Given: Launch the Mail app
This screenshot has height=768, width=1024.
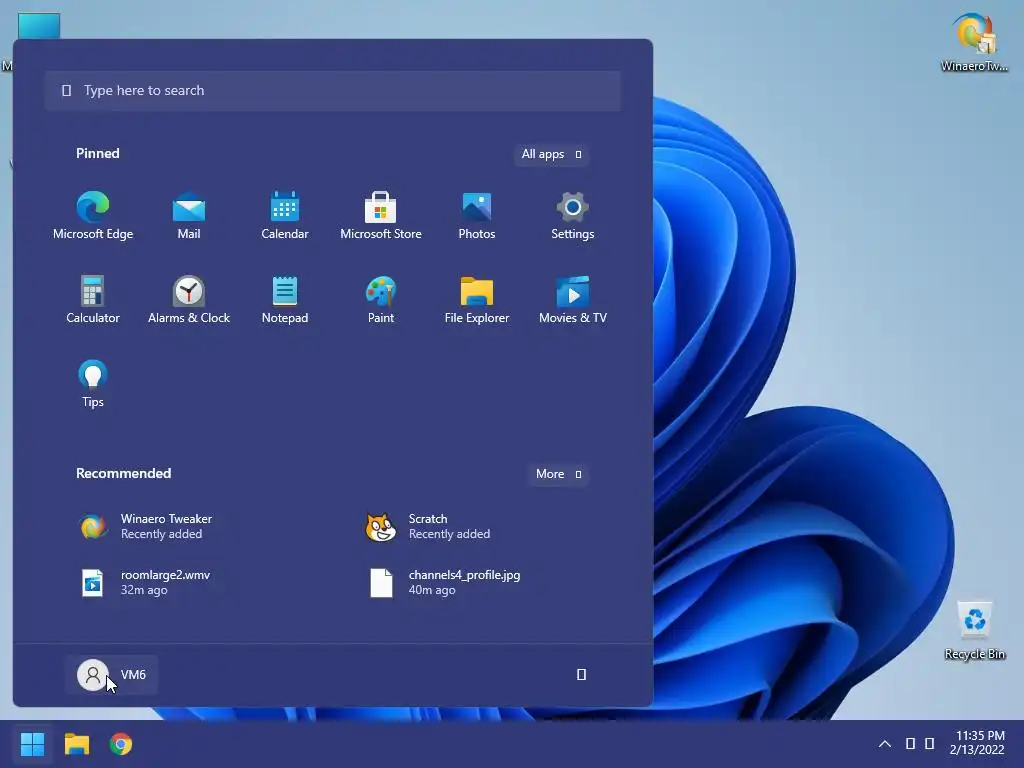Looking at the screenshot, I should pyautogui.click(x=189, y=216).
